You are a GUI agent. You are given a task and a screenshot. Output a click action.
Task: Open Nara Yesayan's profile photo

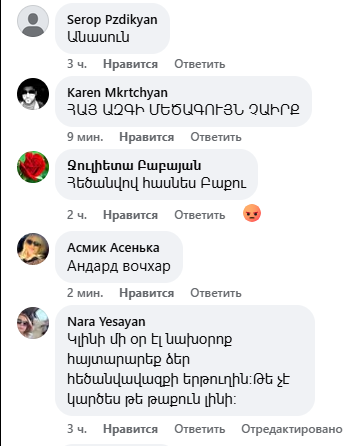33,323
